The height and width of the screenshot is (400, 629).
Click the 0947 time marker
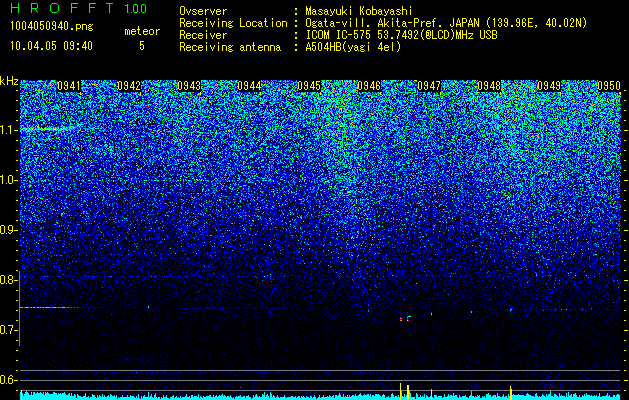[429, 86]
